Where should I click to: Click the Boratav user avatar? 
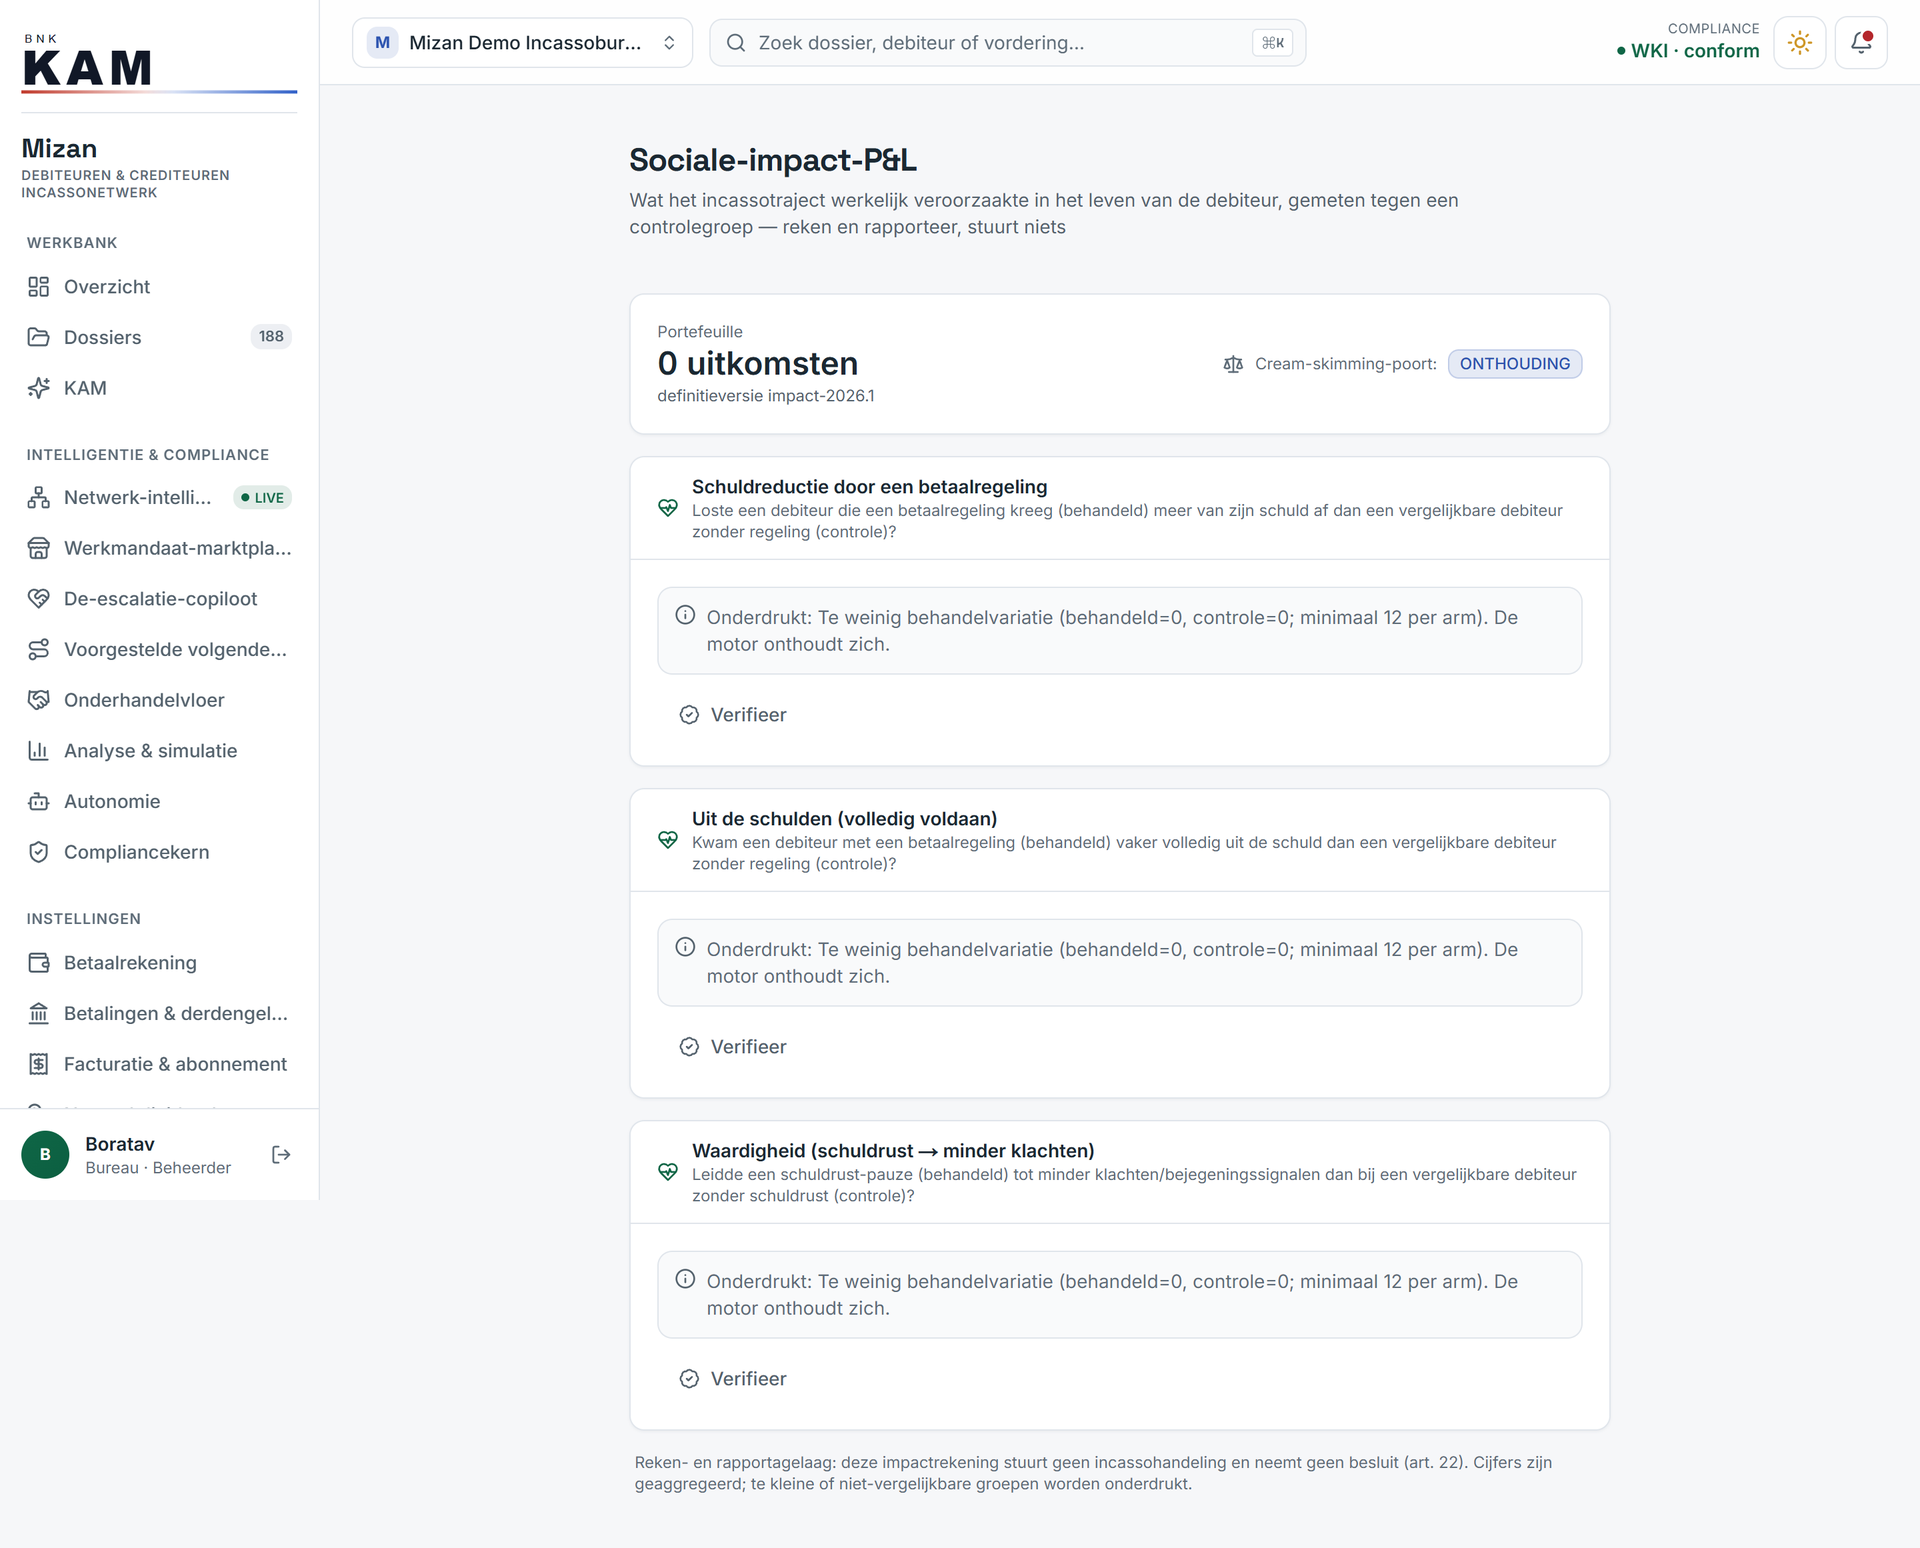tap(45, 1155)
